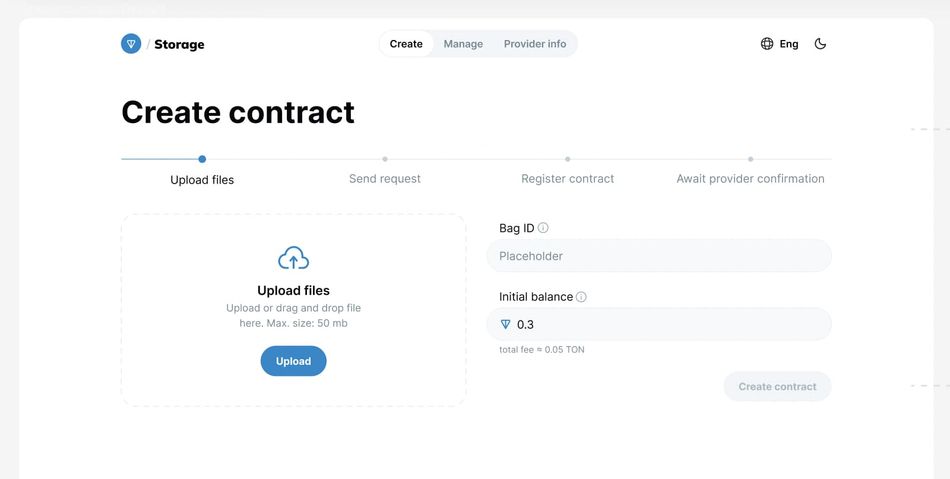Select the Upload files step marker
The image size is (950, 479).
click(202, 159)
